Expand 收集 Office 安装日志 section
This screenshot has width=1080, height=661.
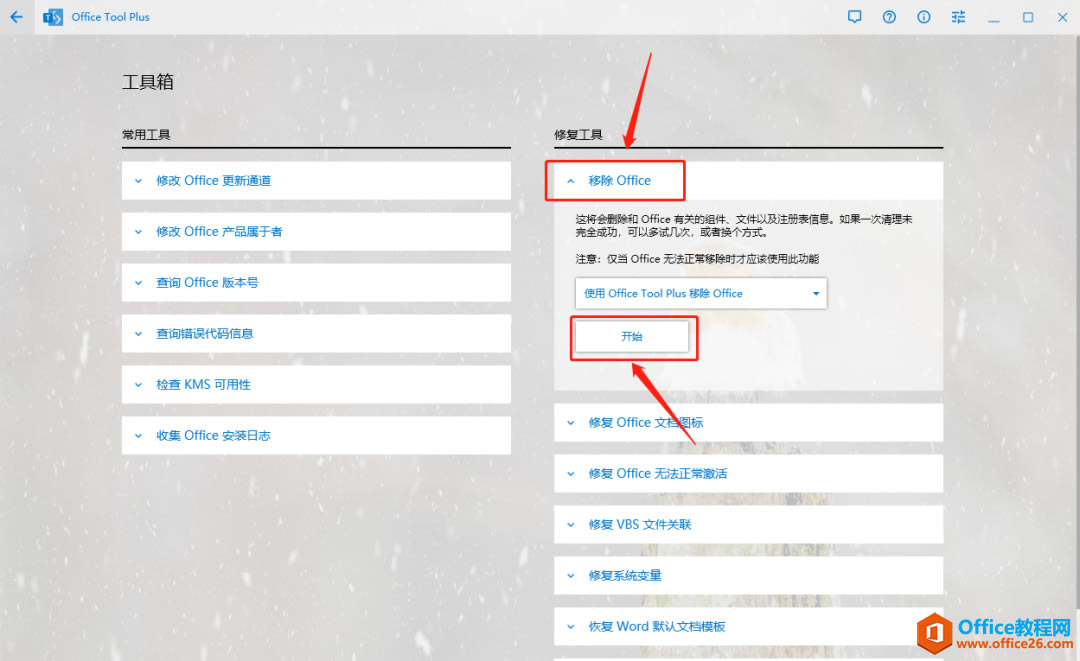316,436
